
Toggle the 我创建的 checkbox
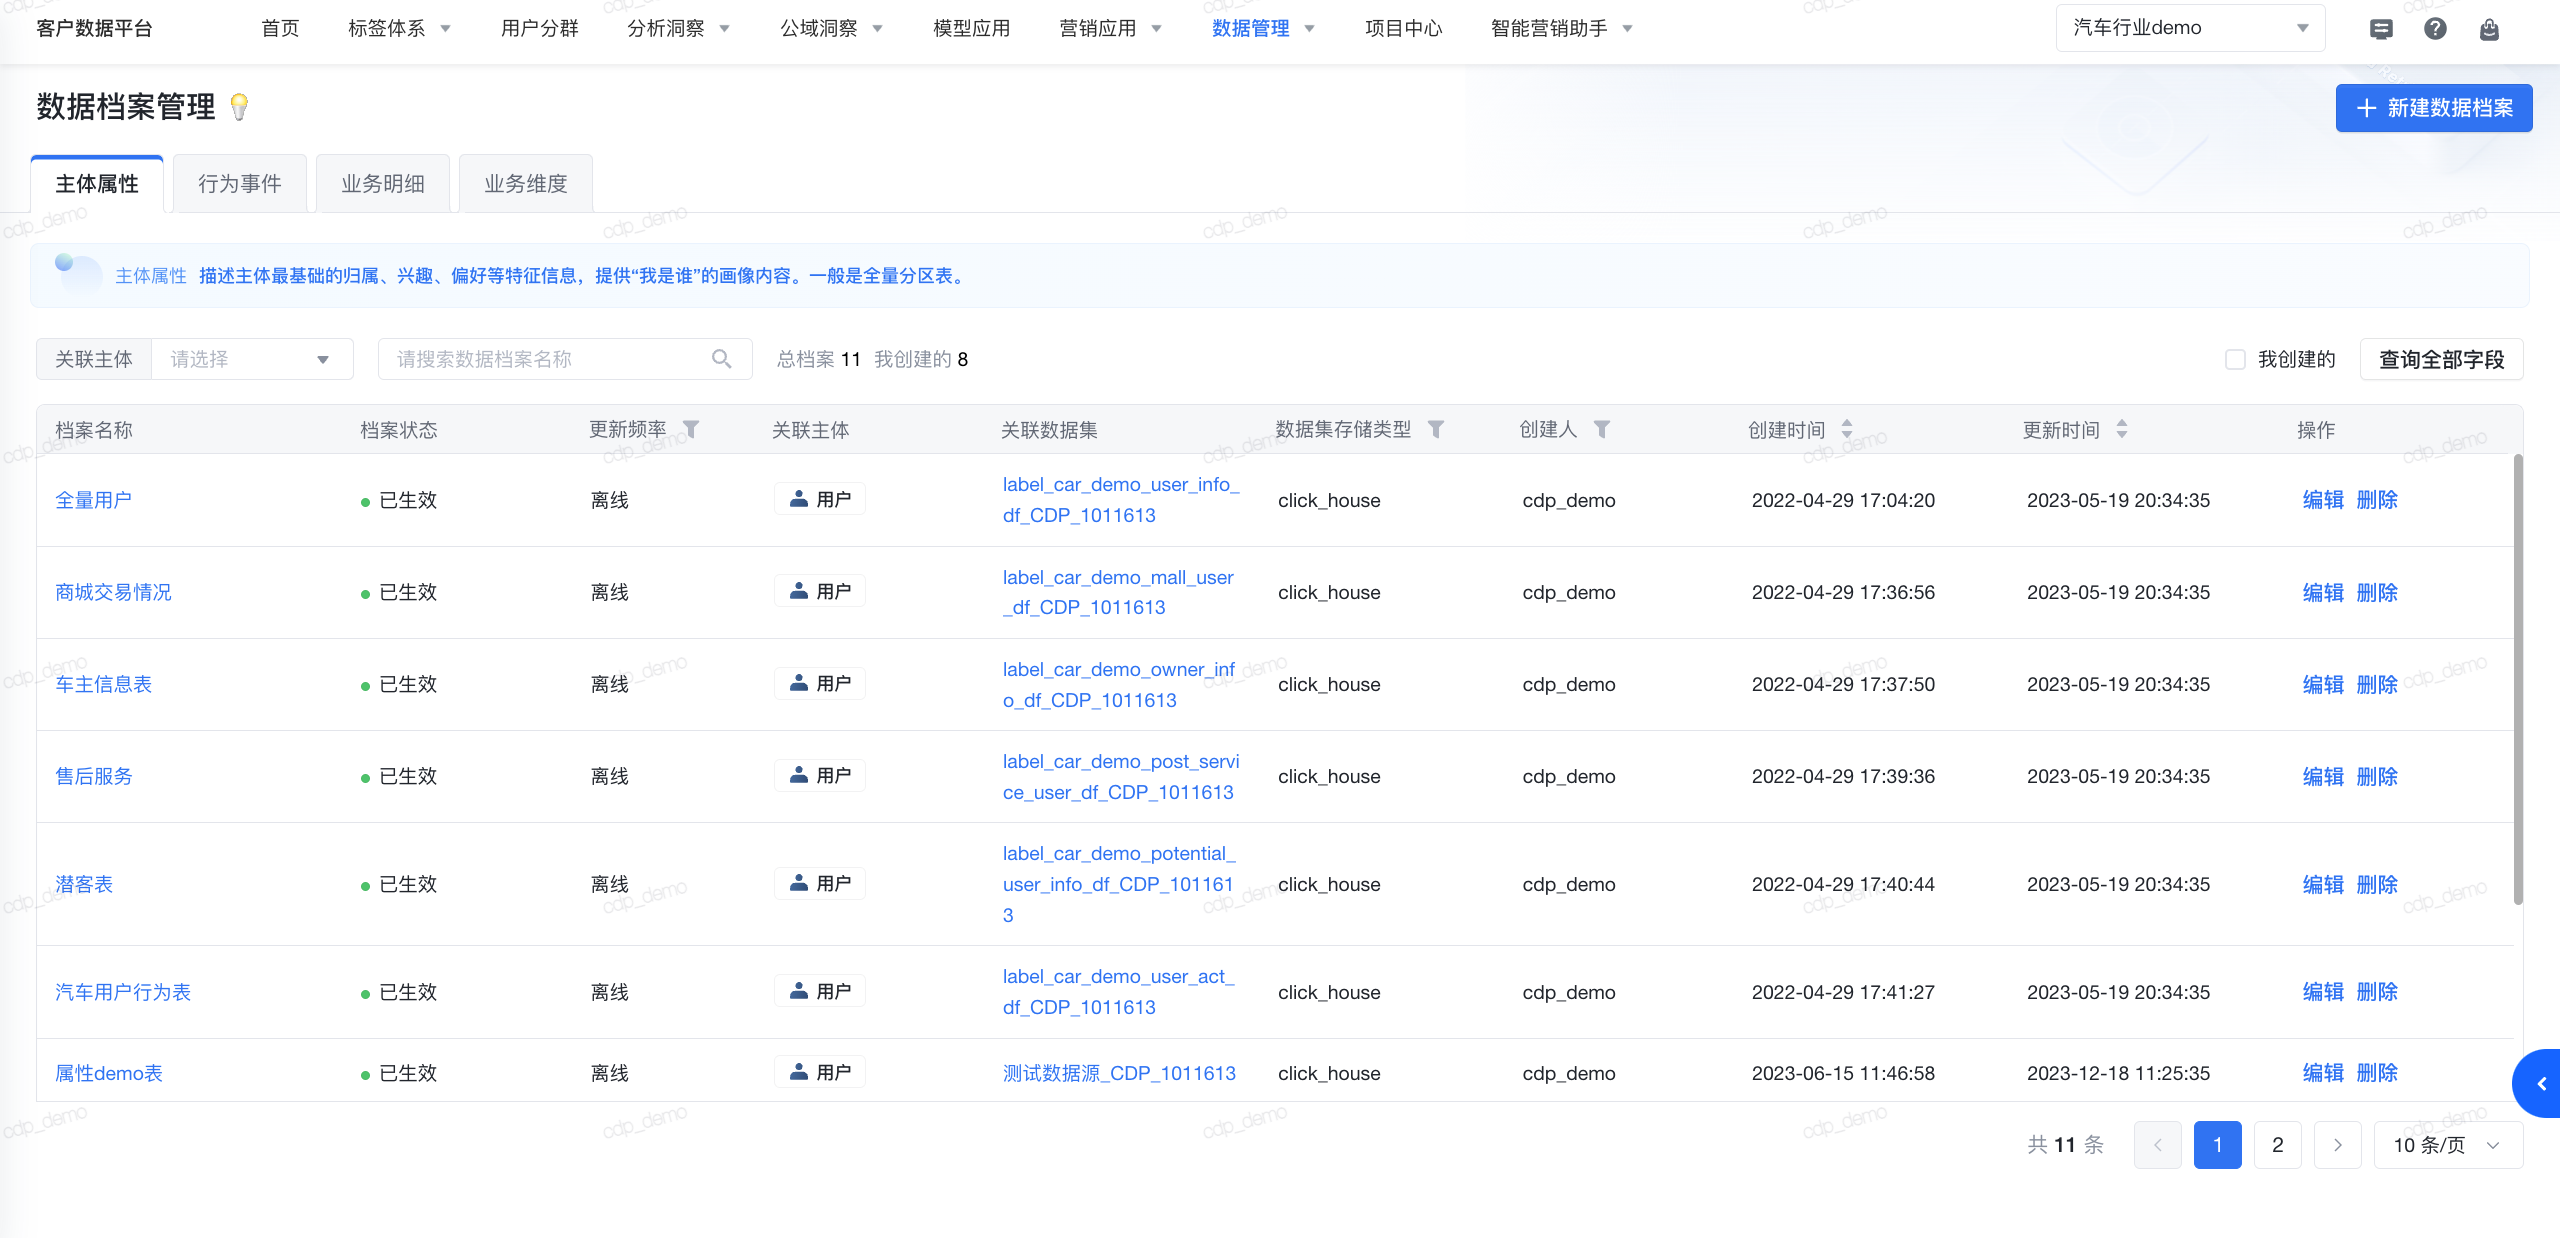point(2235,360)
